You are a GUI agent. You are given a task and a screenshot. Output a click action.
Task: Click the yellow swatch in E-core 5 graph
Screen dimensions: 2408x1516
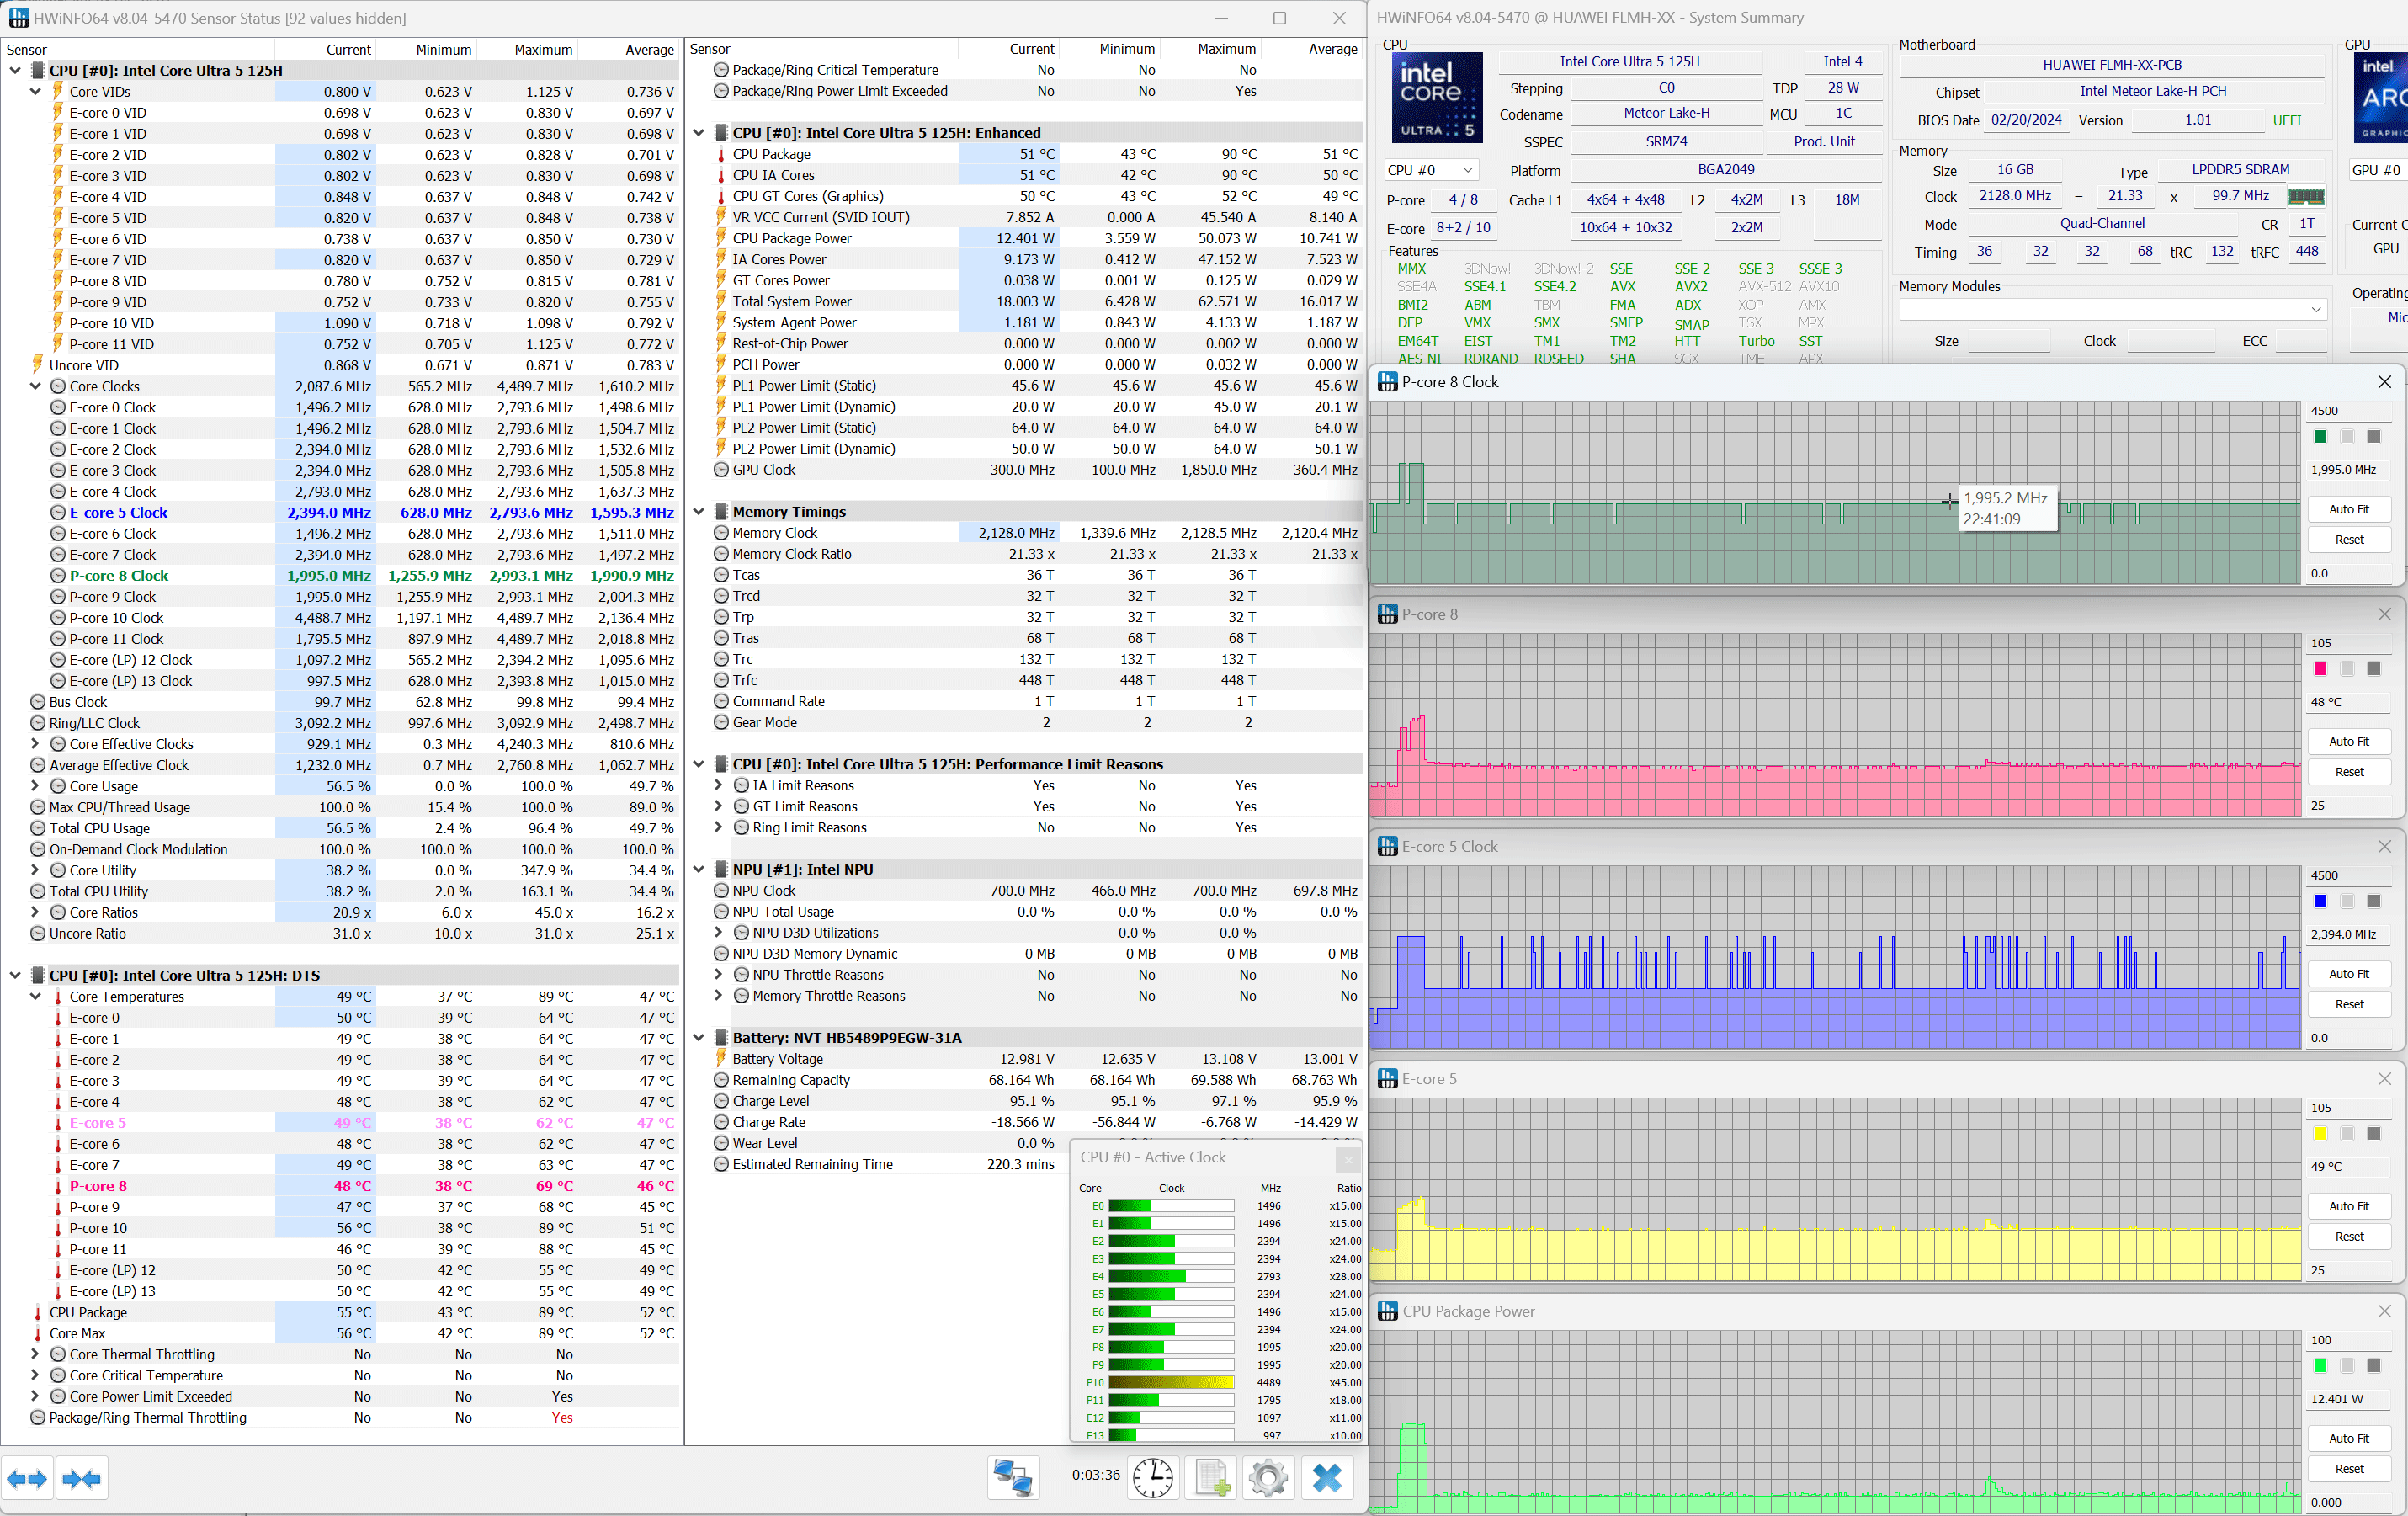[2320, 1134]
